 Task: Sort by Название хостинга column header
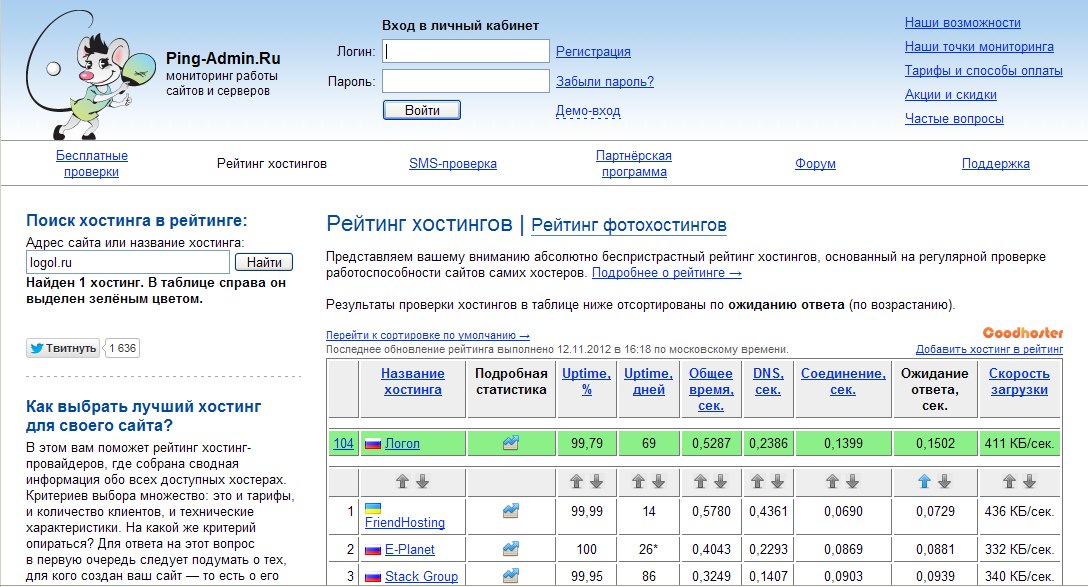413,382
